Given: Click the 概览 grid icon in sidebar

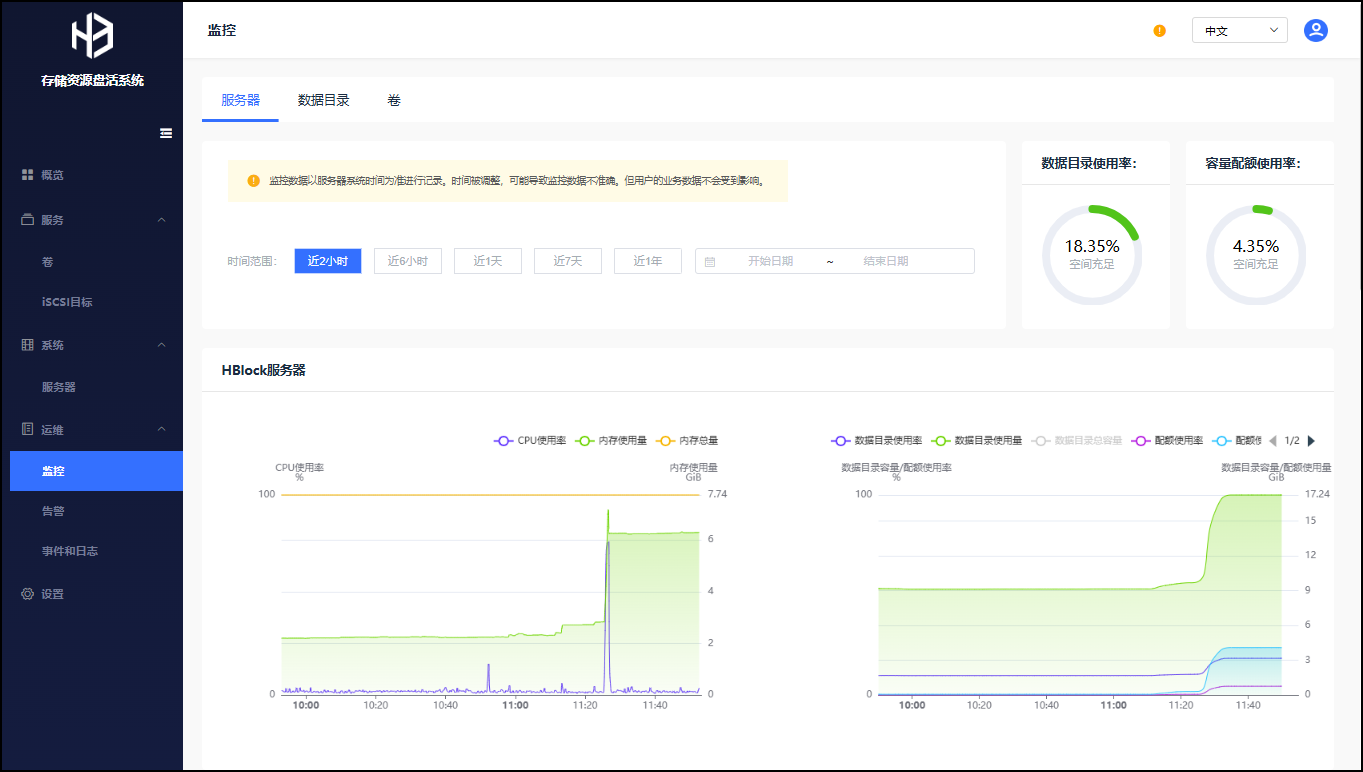Looking at the screenshot, I should (x=28, y=175).
